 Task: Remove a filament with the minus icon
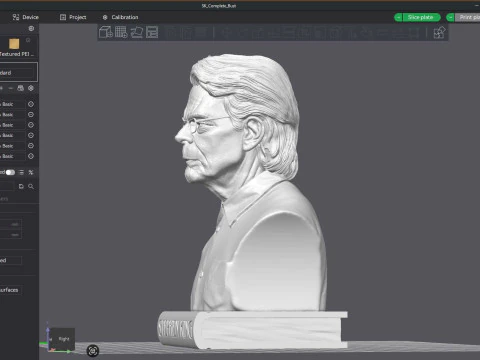click(x=11, y=88)
